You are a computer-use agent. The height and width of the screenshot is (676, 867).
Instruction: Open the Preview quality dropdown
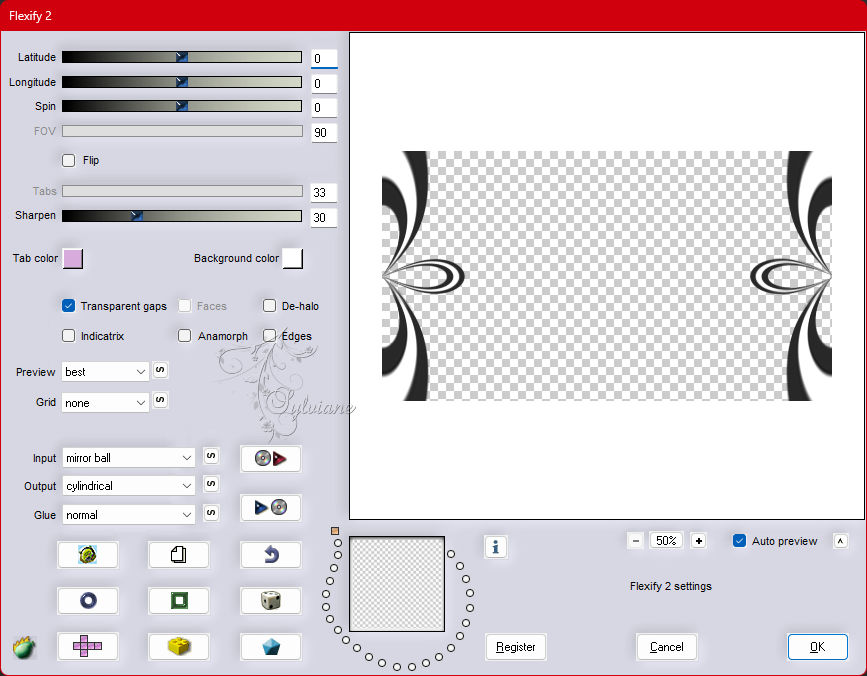pos(106,372)
